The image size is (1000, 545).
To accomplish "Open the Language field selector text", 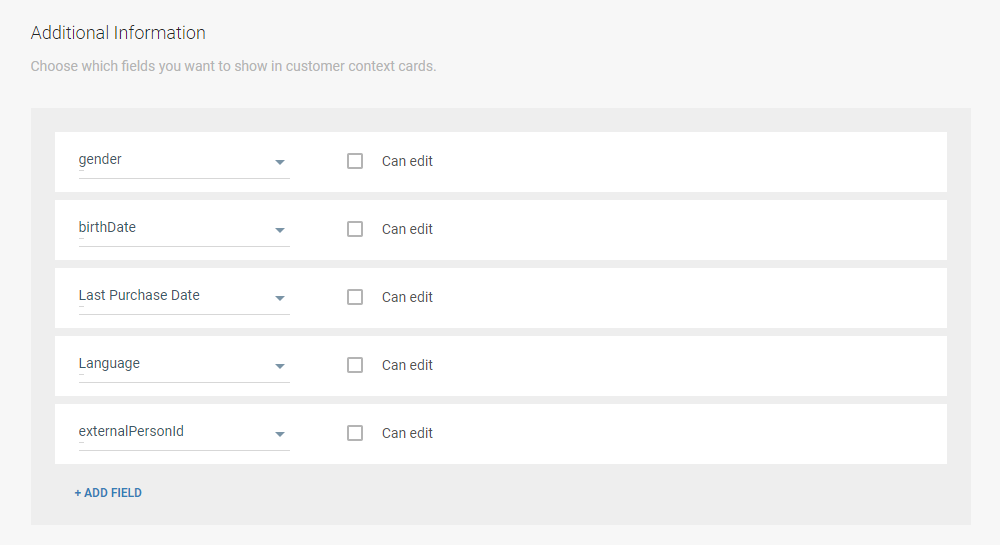I will point(109,363).
